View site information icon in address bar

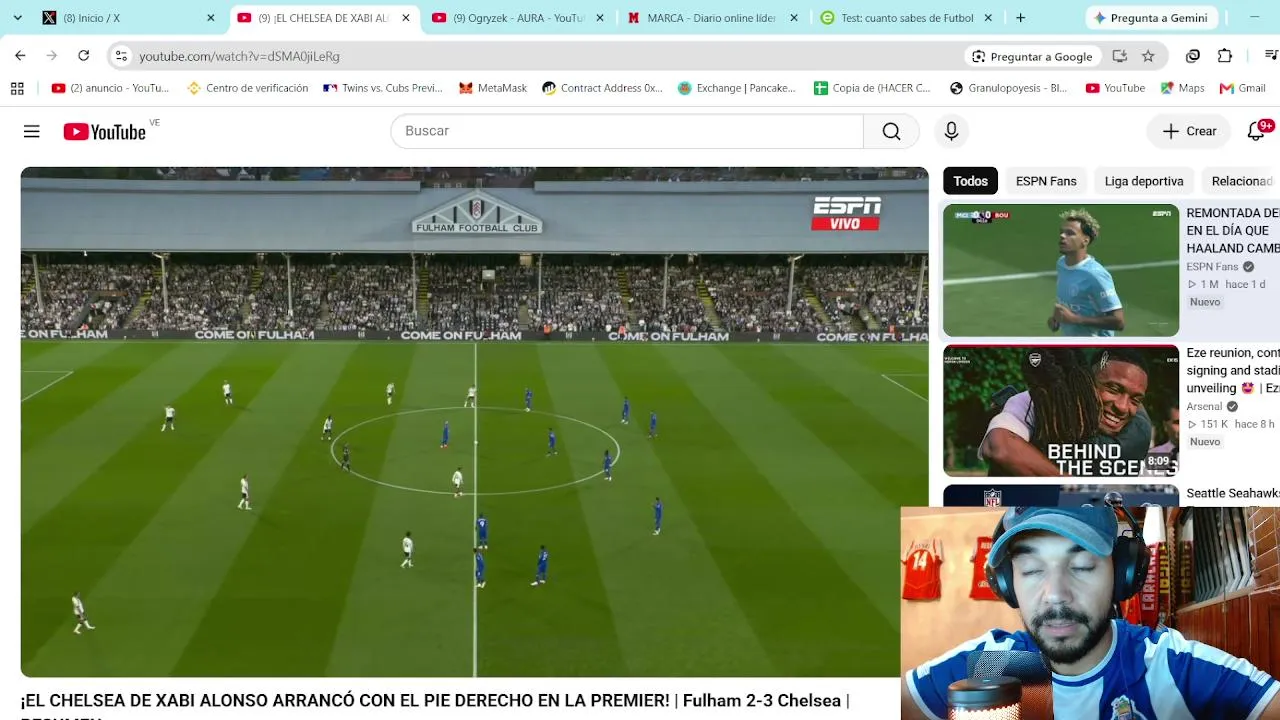coord(121,56)
